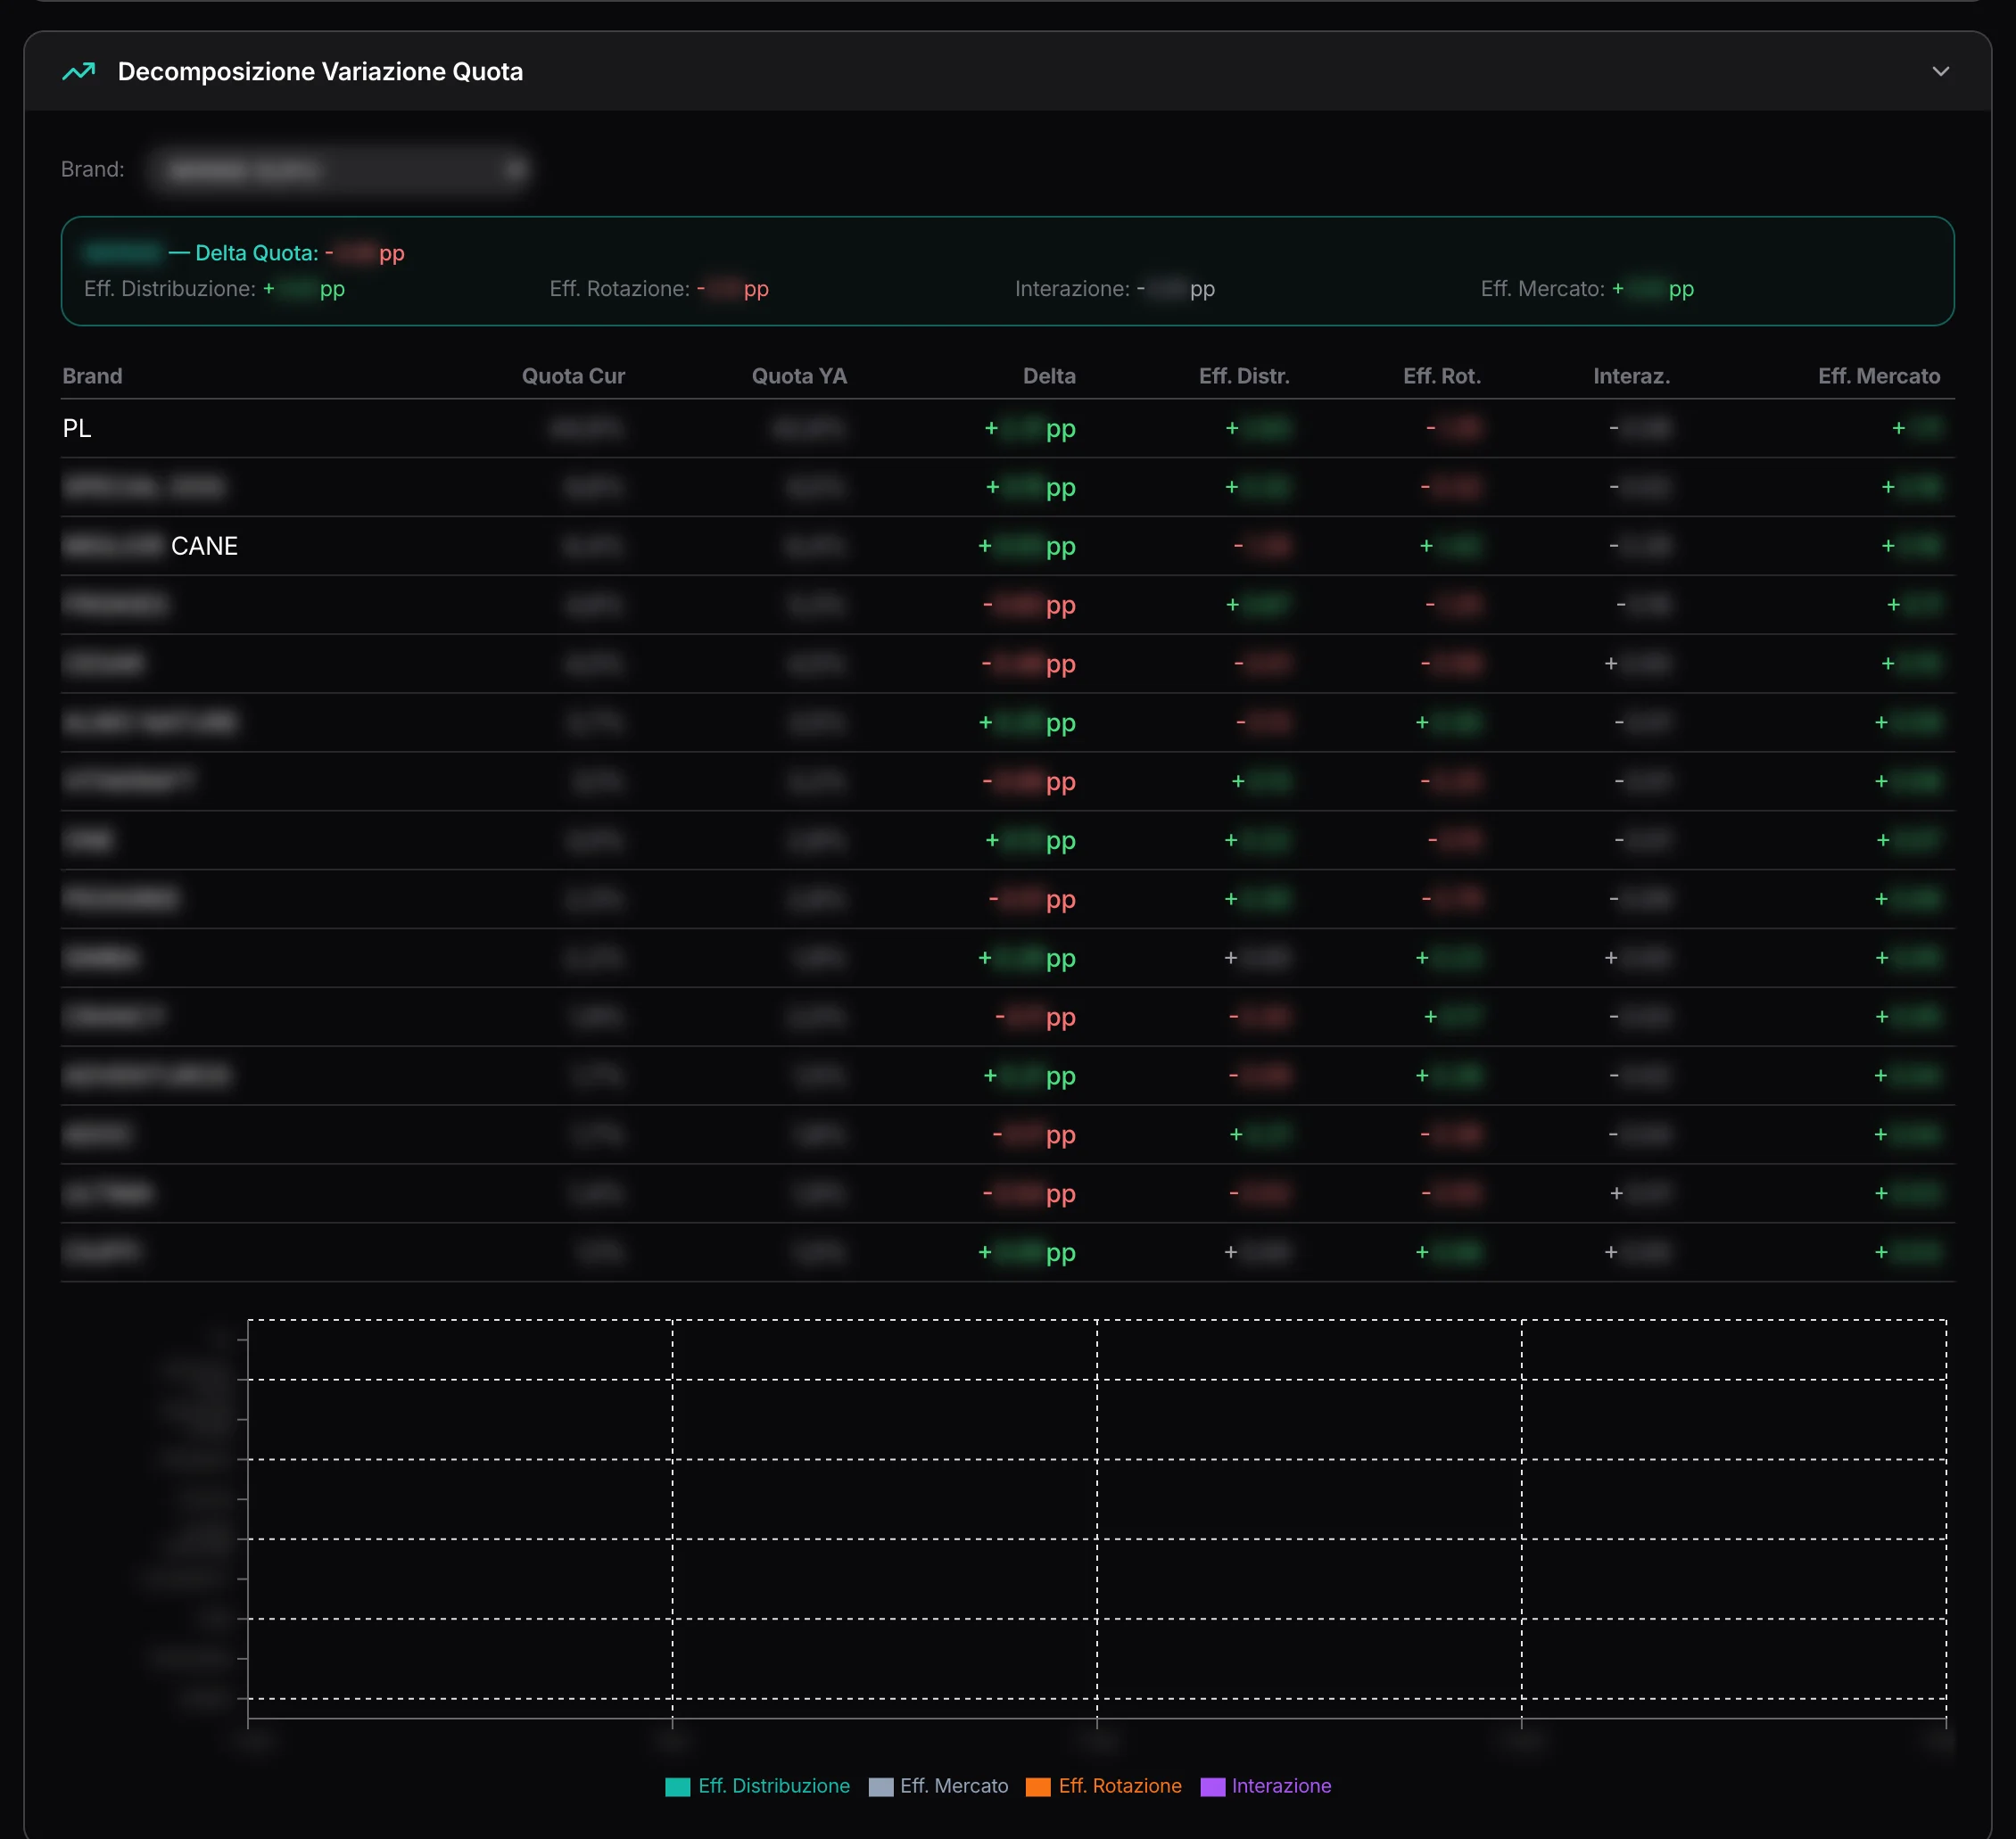Toggle Eff. Mercato grey legend swatch
Screen dimensions: 2016x1839
[880, 1787]
